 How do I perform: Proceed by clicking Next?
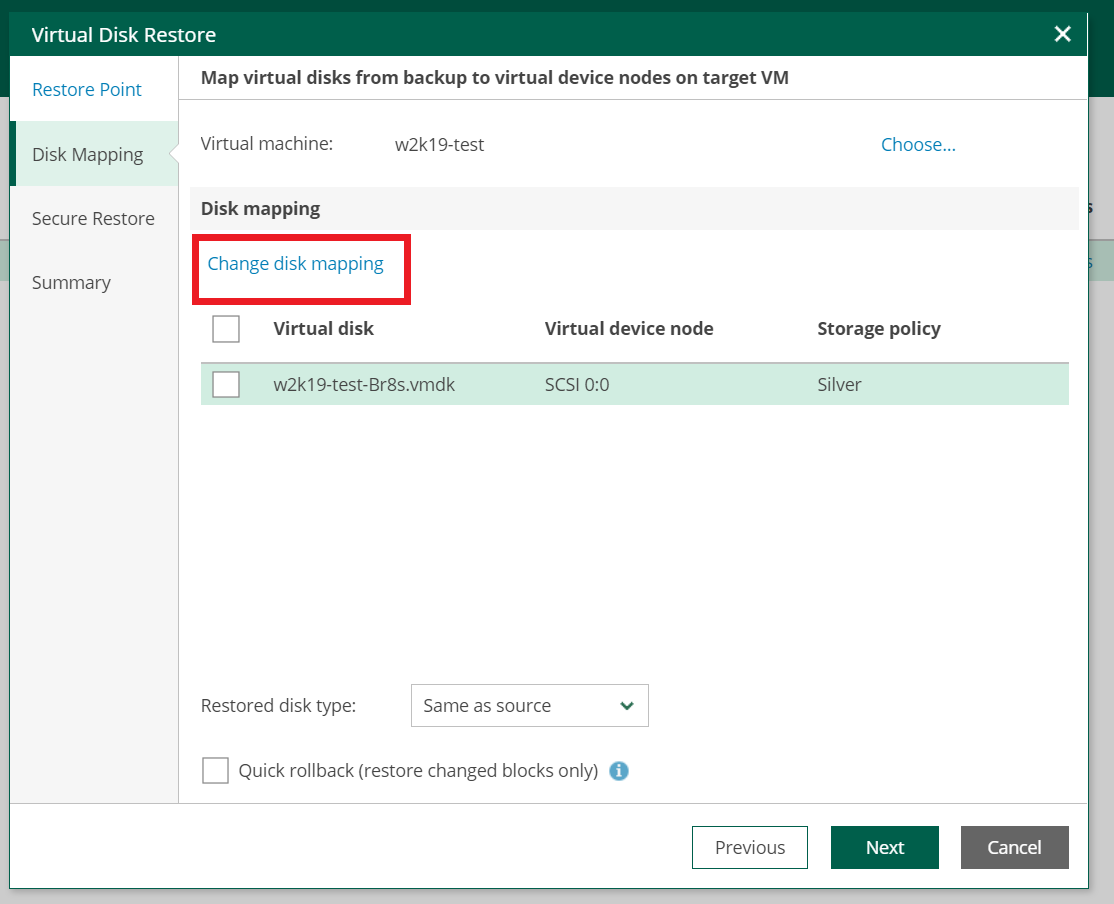pos(884,847)
